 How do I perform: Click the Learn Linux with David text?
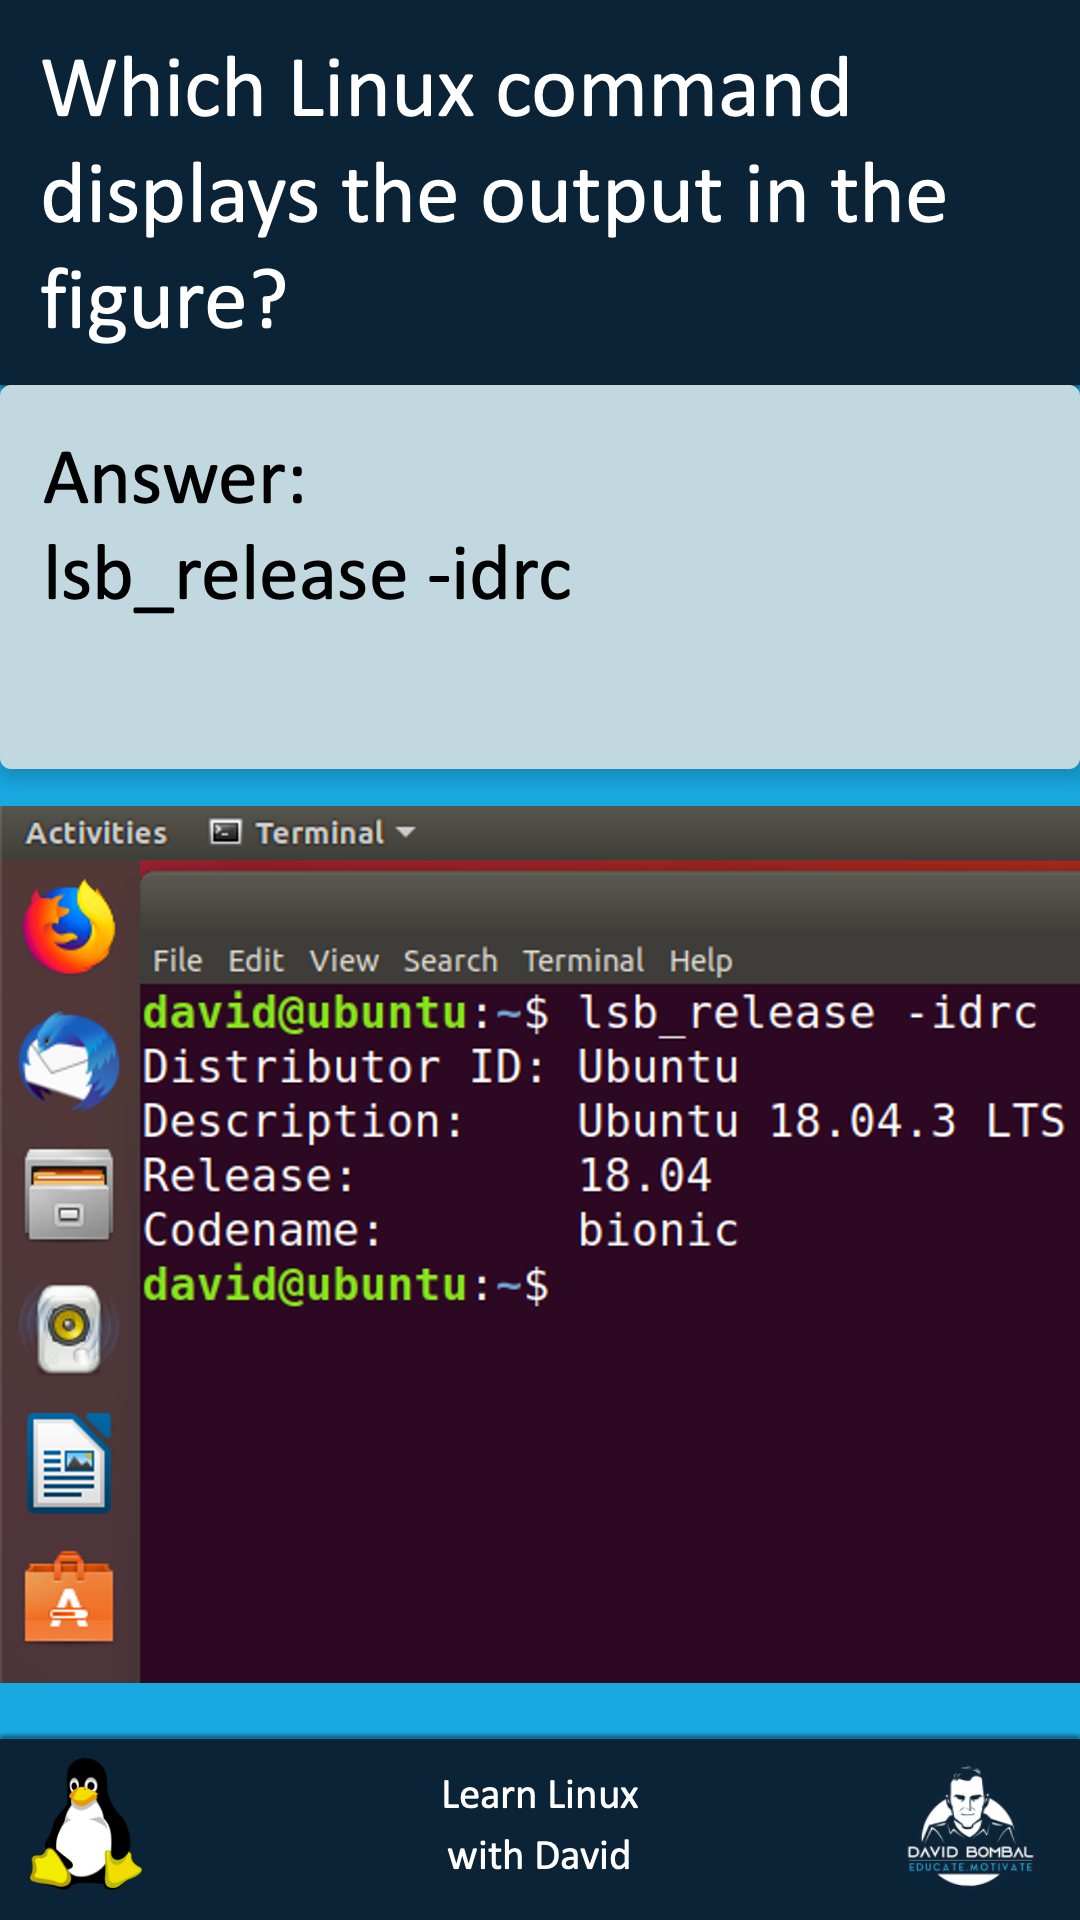pyautogui.click(x=540, y=1825)
